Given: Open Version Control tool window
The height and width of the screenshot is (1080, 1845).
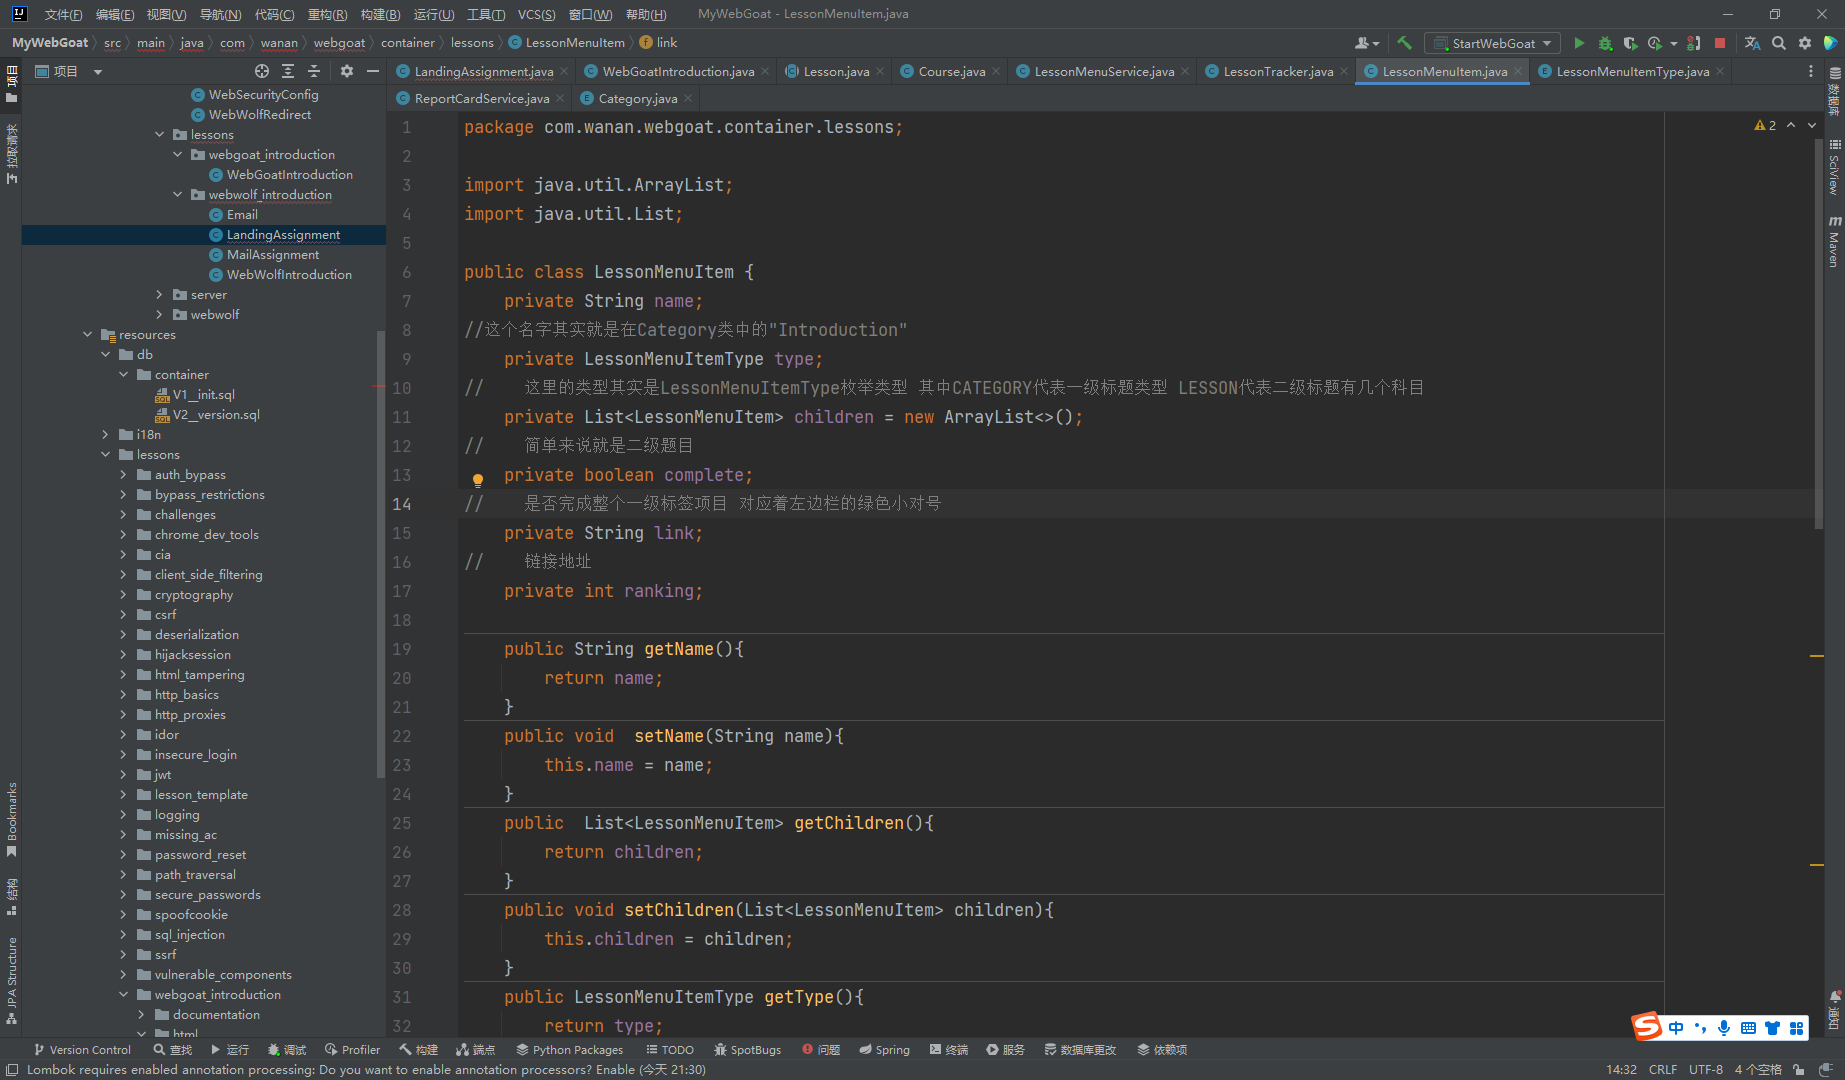Looking at the screenshot, I should (x=83, y=1049).
